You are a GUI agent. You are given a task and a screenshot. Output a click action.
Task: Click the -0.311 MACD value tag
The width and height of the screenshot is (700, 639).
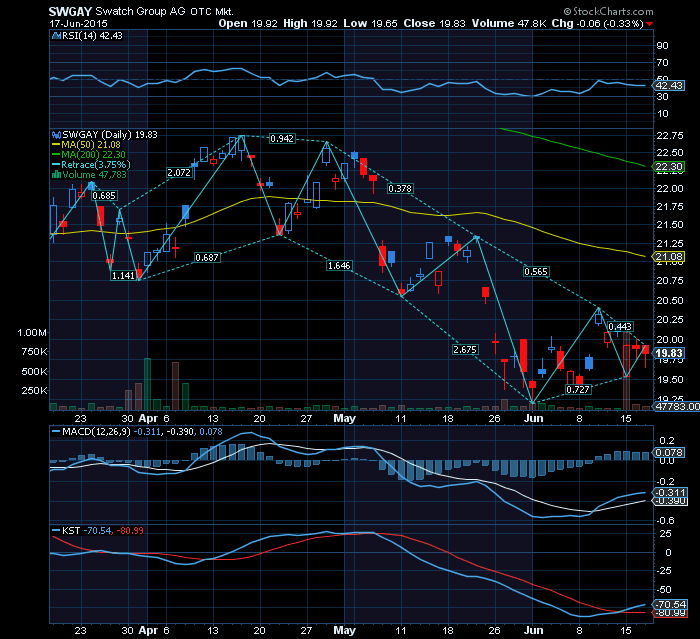(669, 493)
